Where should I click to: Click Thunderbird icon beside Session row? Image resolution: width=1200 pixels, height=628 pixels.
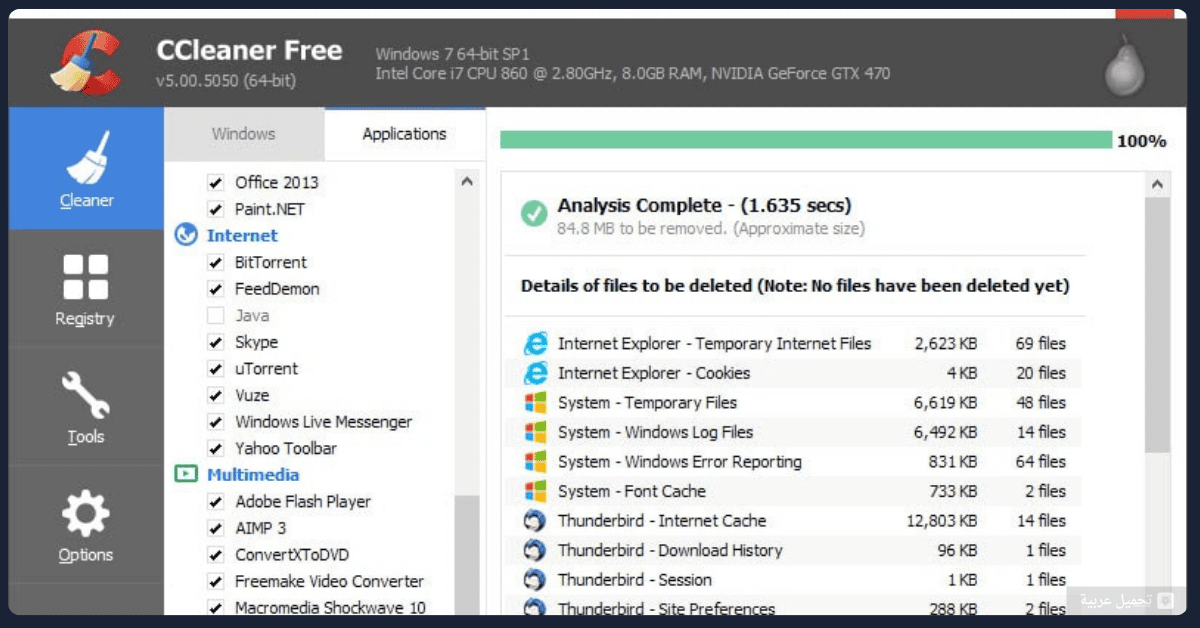536,580
